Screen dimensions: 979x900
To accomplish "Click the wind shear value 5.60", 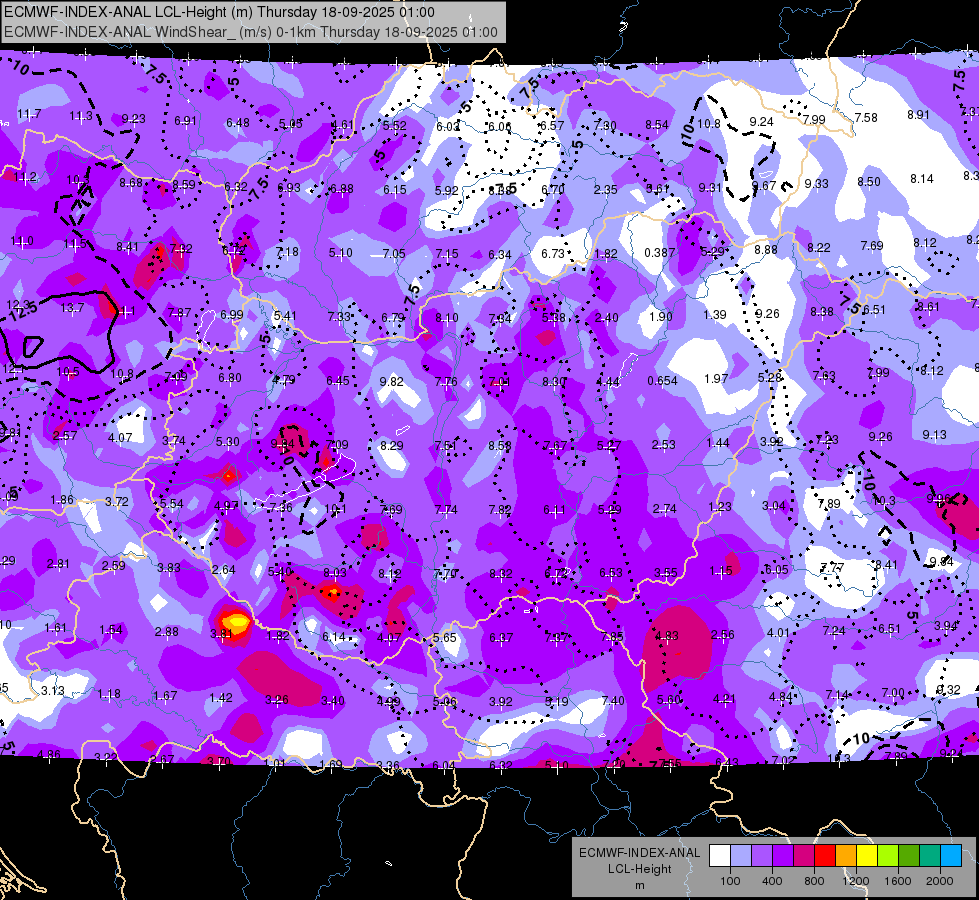I will pyautogui.click(x=669, y=699).
